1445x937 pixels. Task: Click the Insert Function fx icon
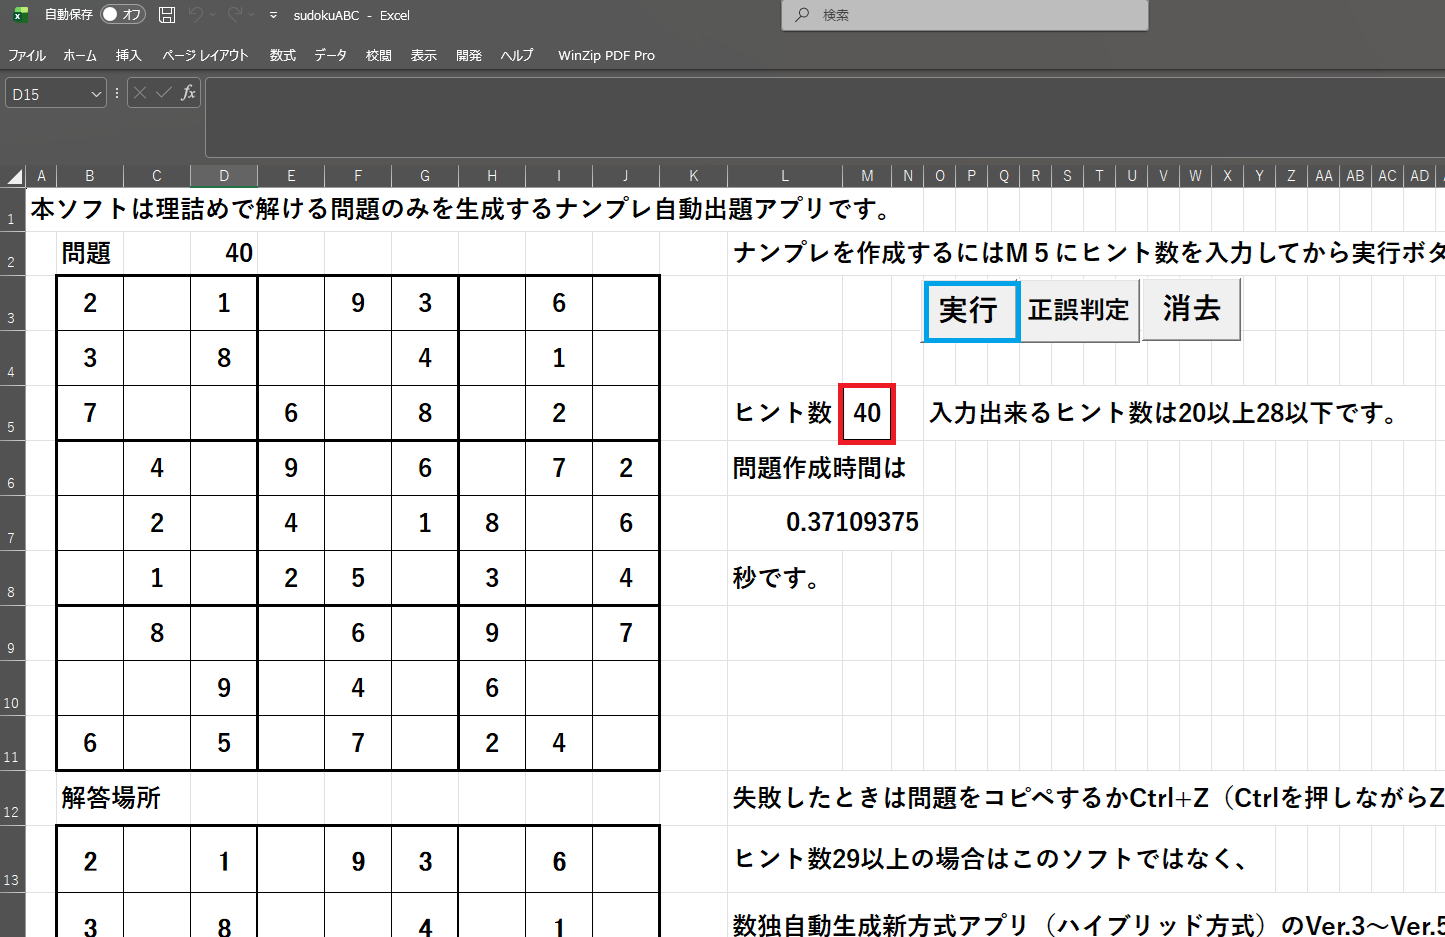coord(188,93)
